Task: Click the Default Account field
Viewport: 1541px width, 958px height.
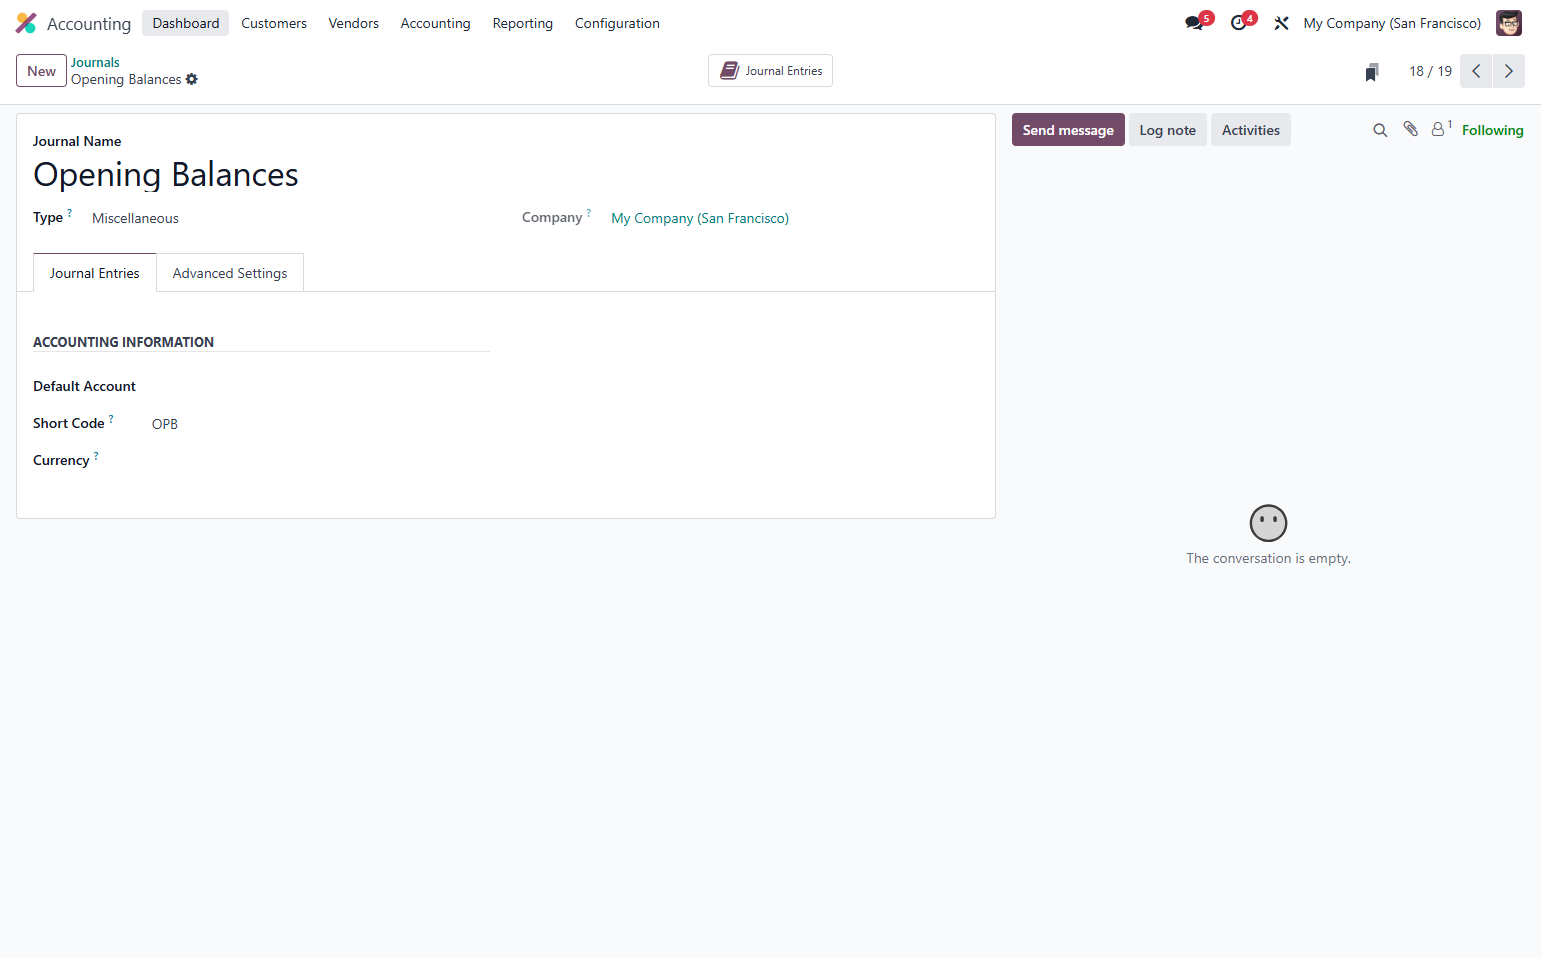Action: (320, 387)
